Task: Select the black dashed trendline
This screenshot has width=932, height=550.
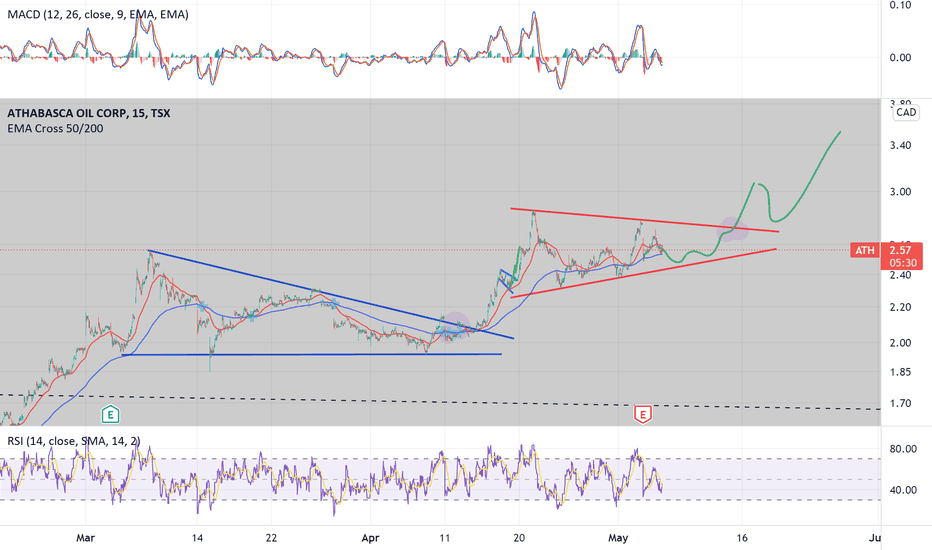Action: tap(440, 402)
